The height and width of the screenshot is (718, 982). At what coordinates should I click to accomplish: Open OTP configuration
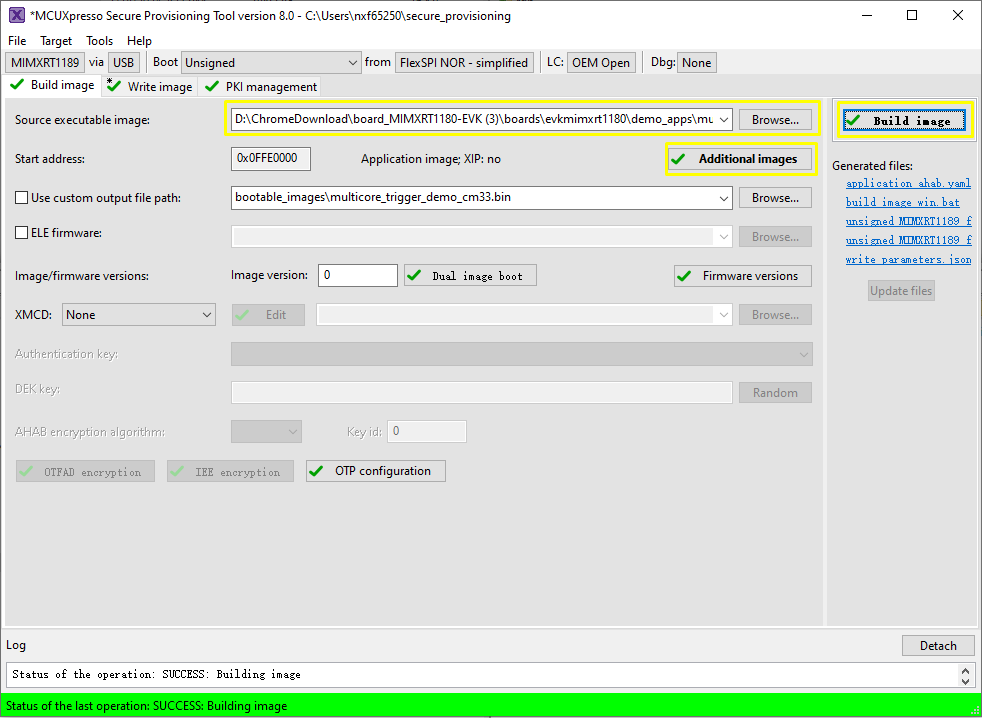[376, 471]
